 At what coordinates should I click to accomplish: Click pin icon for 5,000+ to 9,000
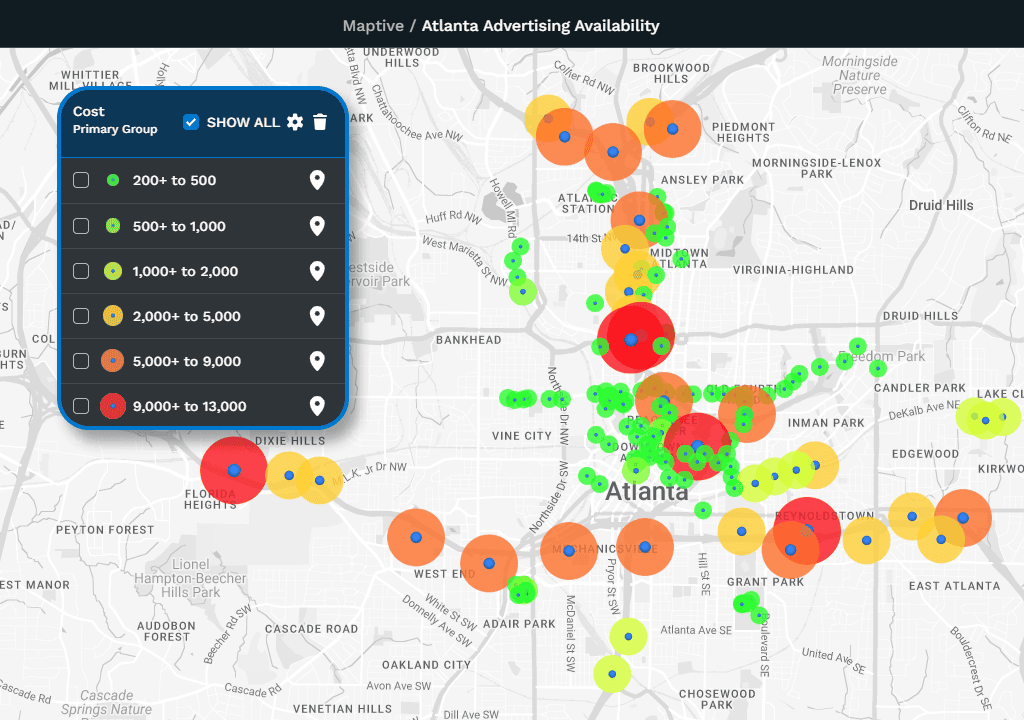tap(317, 361)
